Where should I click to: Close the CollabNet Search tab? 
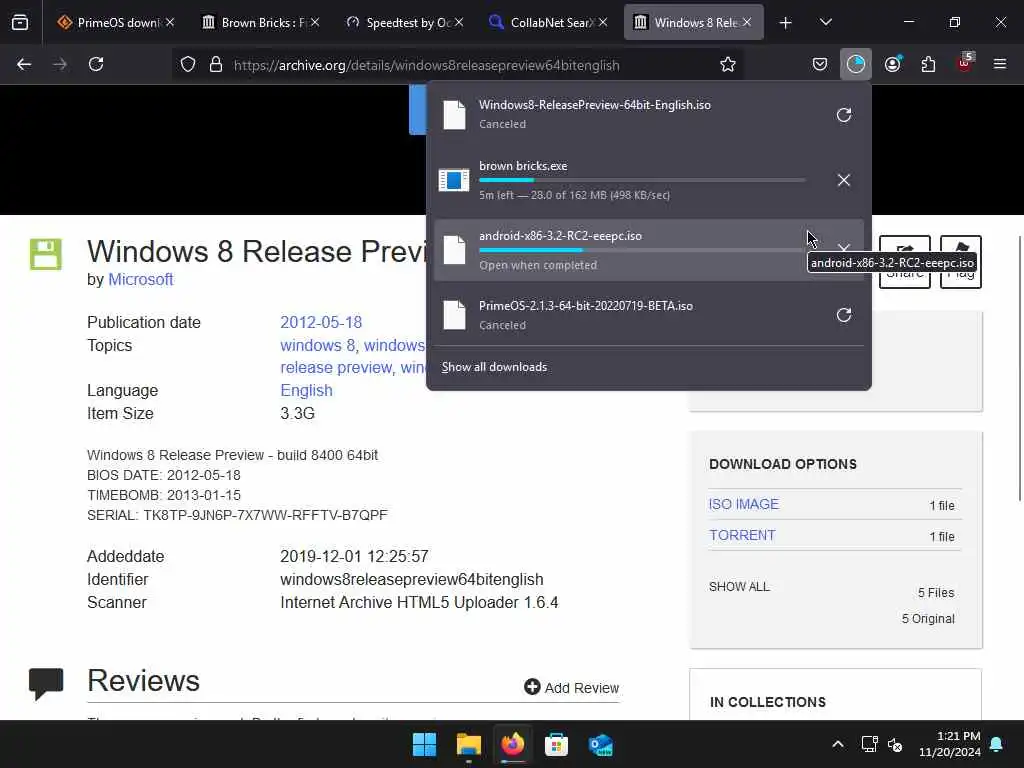click(603, 22)
